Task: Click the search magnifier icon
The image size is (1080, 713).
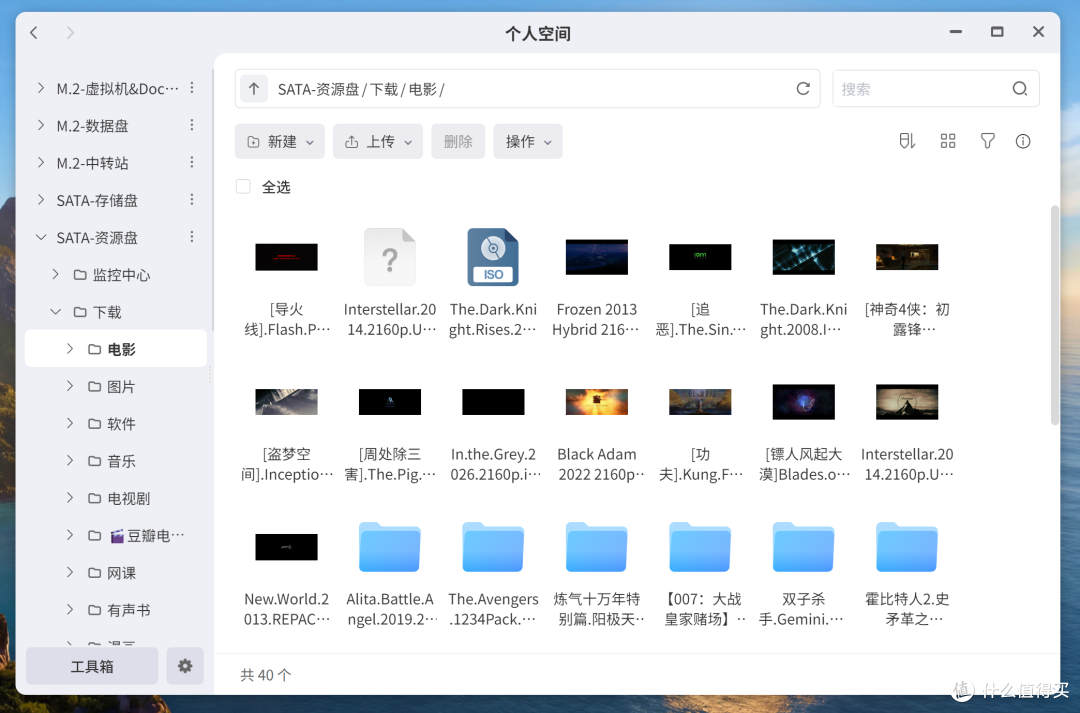Action: (1020, 89)
